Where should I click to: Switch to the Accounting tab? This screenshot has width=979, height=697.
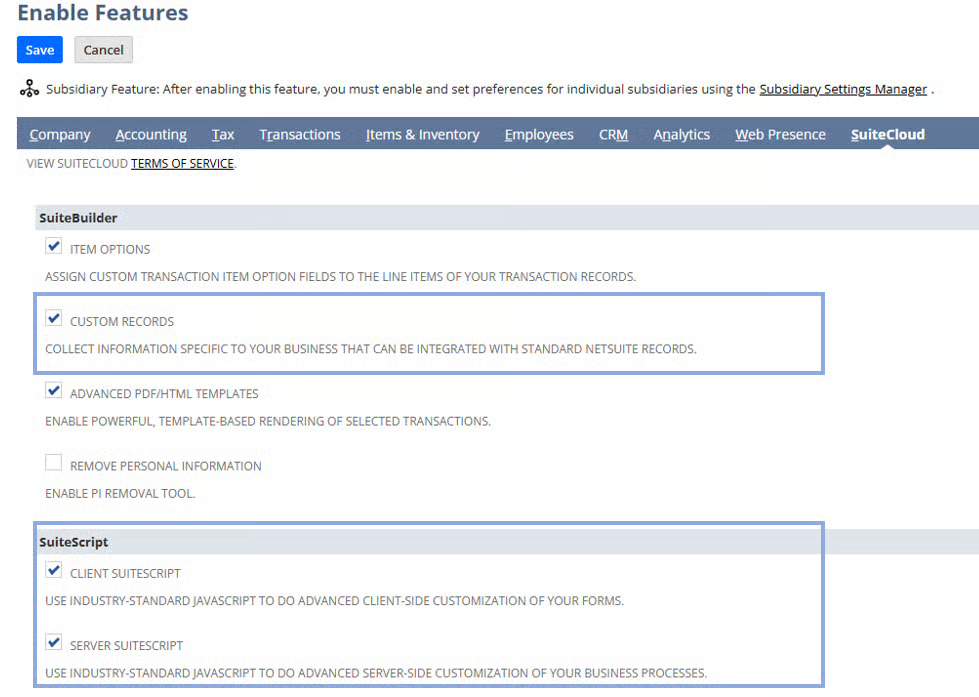[151, 134]
